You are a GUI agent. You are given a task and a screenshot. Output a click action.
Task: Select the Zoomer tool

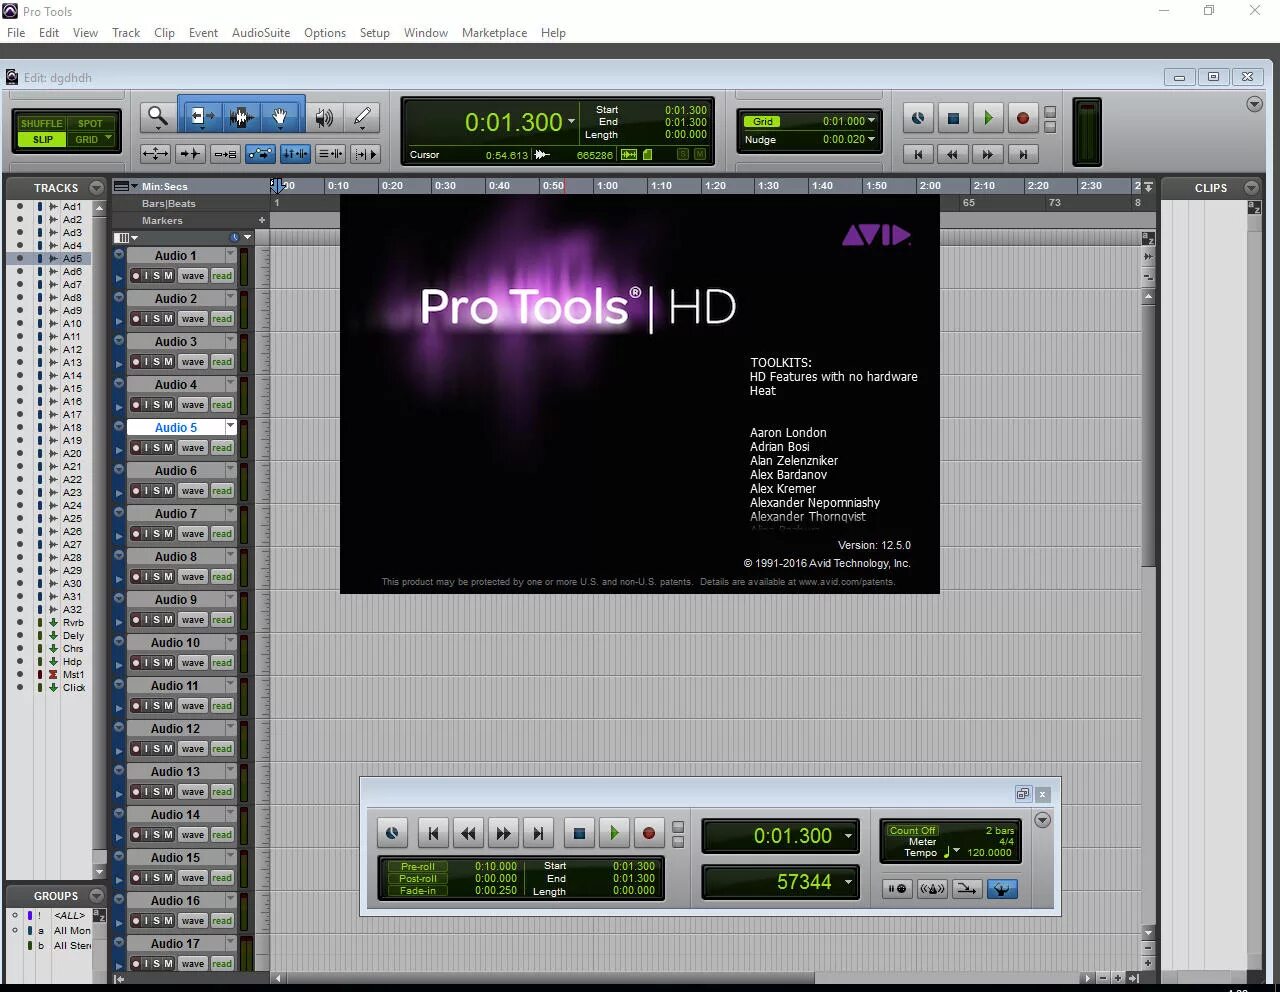(157, 117)
